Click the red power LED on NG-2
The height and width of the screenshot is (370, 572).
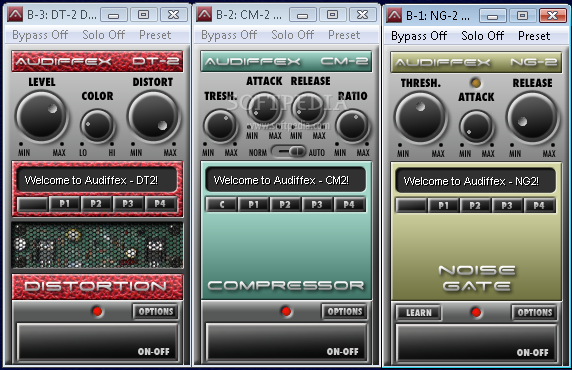tap(476, 312)
